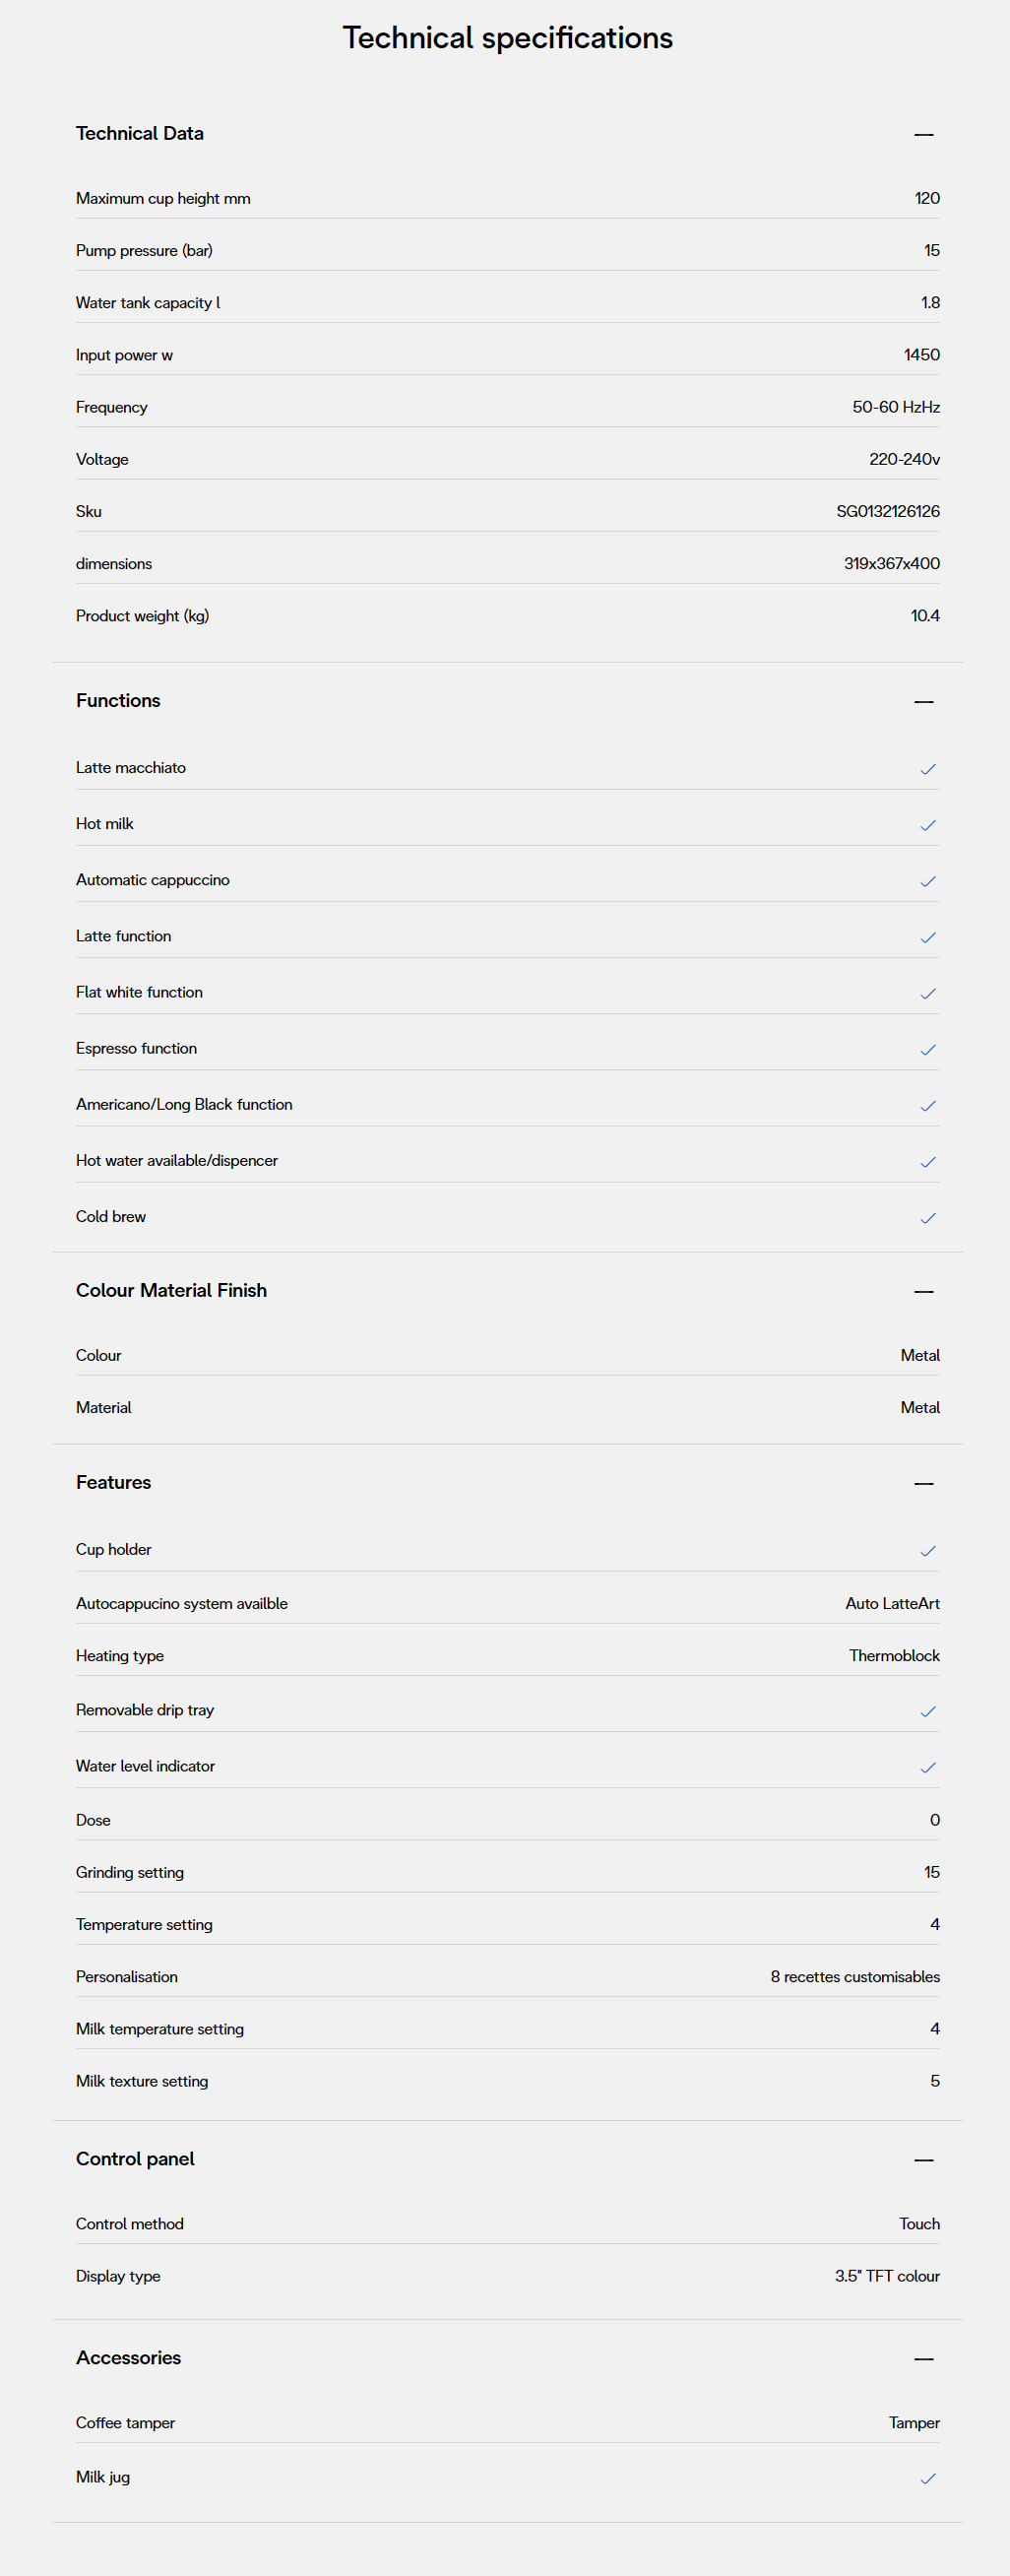Viewport: 1010px width, 2576px height.
Task: Click the Milk jug checkmark icon
Action: (928, 2478)
